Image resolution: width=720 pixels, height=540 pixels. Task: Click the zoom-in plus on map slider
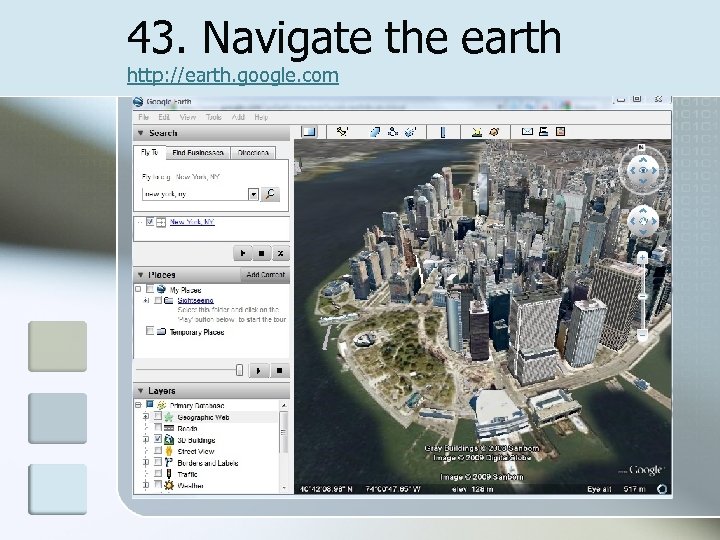[x=642, y=258]
